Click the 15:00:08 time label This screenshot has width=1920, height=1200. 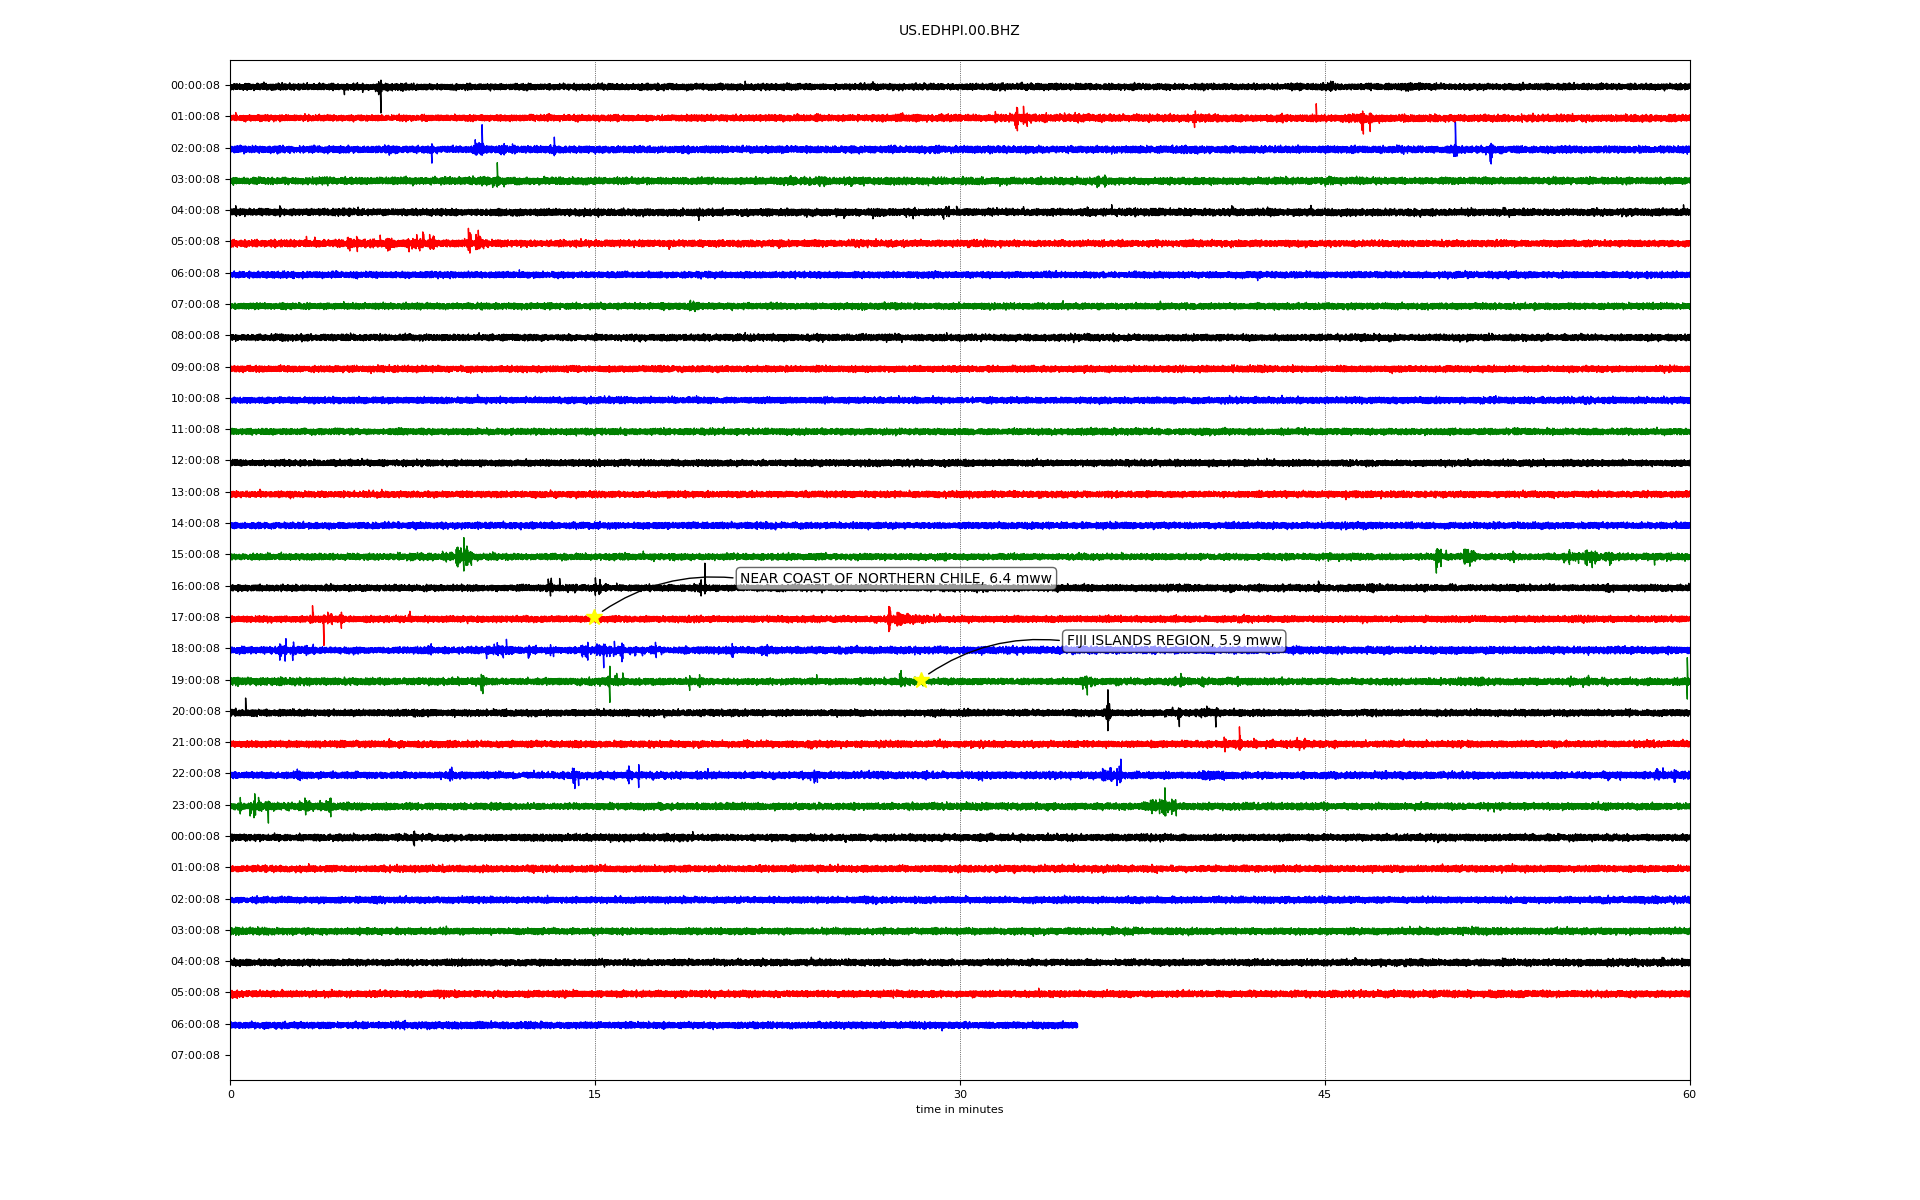[x=195, y=554]
